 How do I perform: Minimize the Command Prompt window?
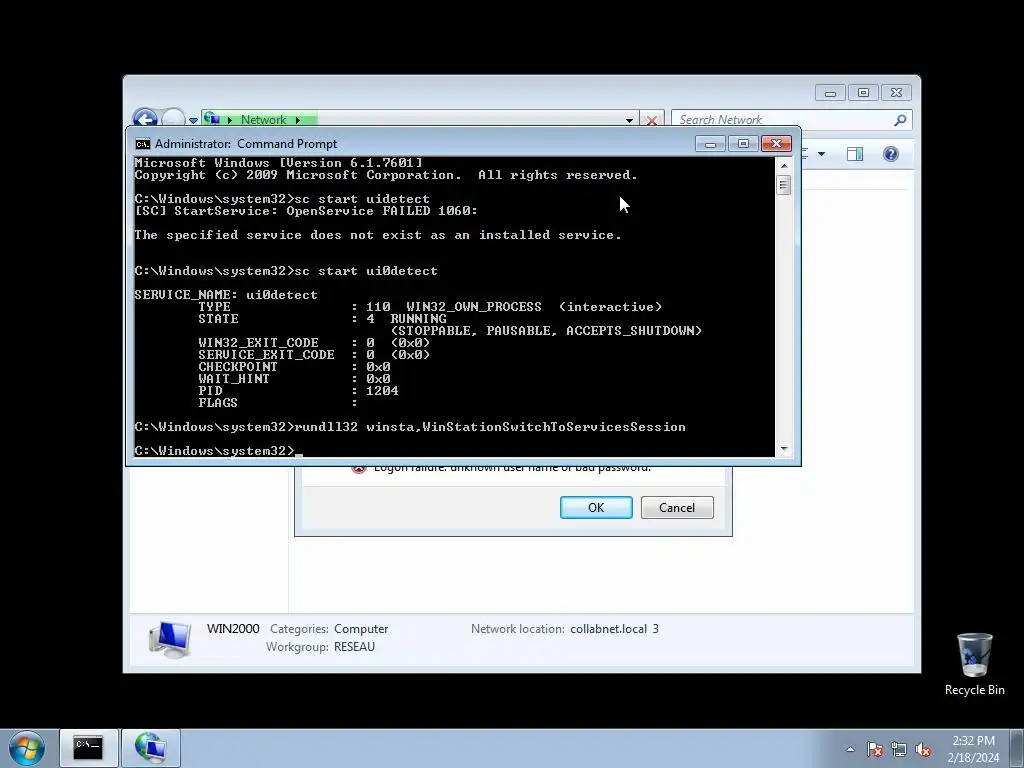point(710,144)
